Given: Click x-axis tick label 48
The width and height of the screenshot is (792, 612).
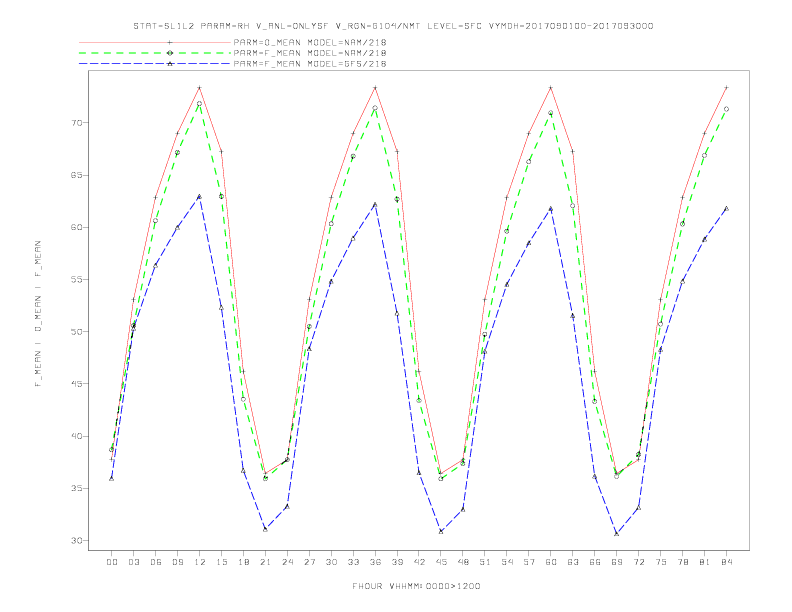Looking at the screenshot, I should [x=463, y=562].
